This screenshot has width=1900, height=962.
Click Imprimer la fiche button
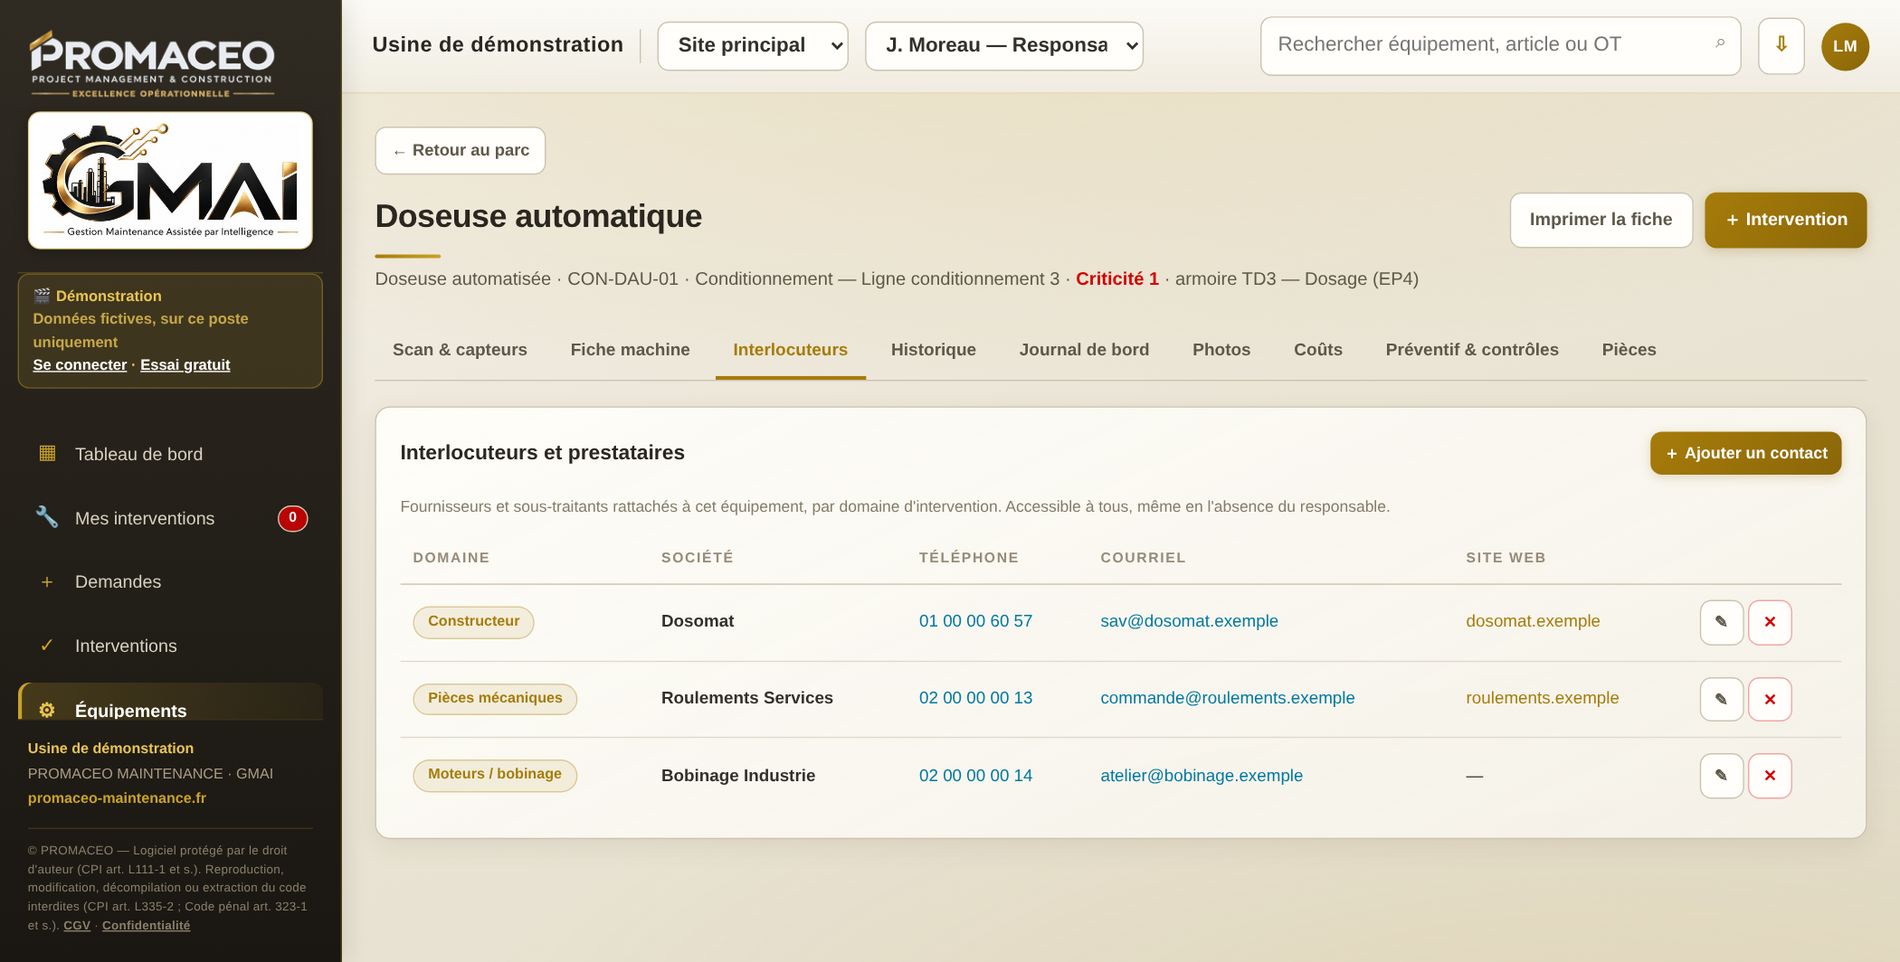coord(1600,220)
